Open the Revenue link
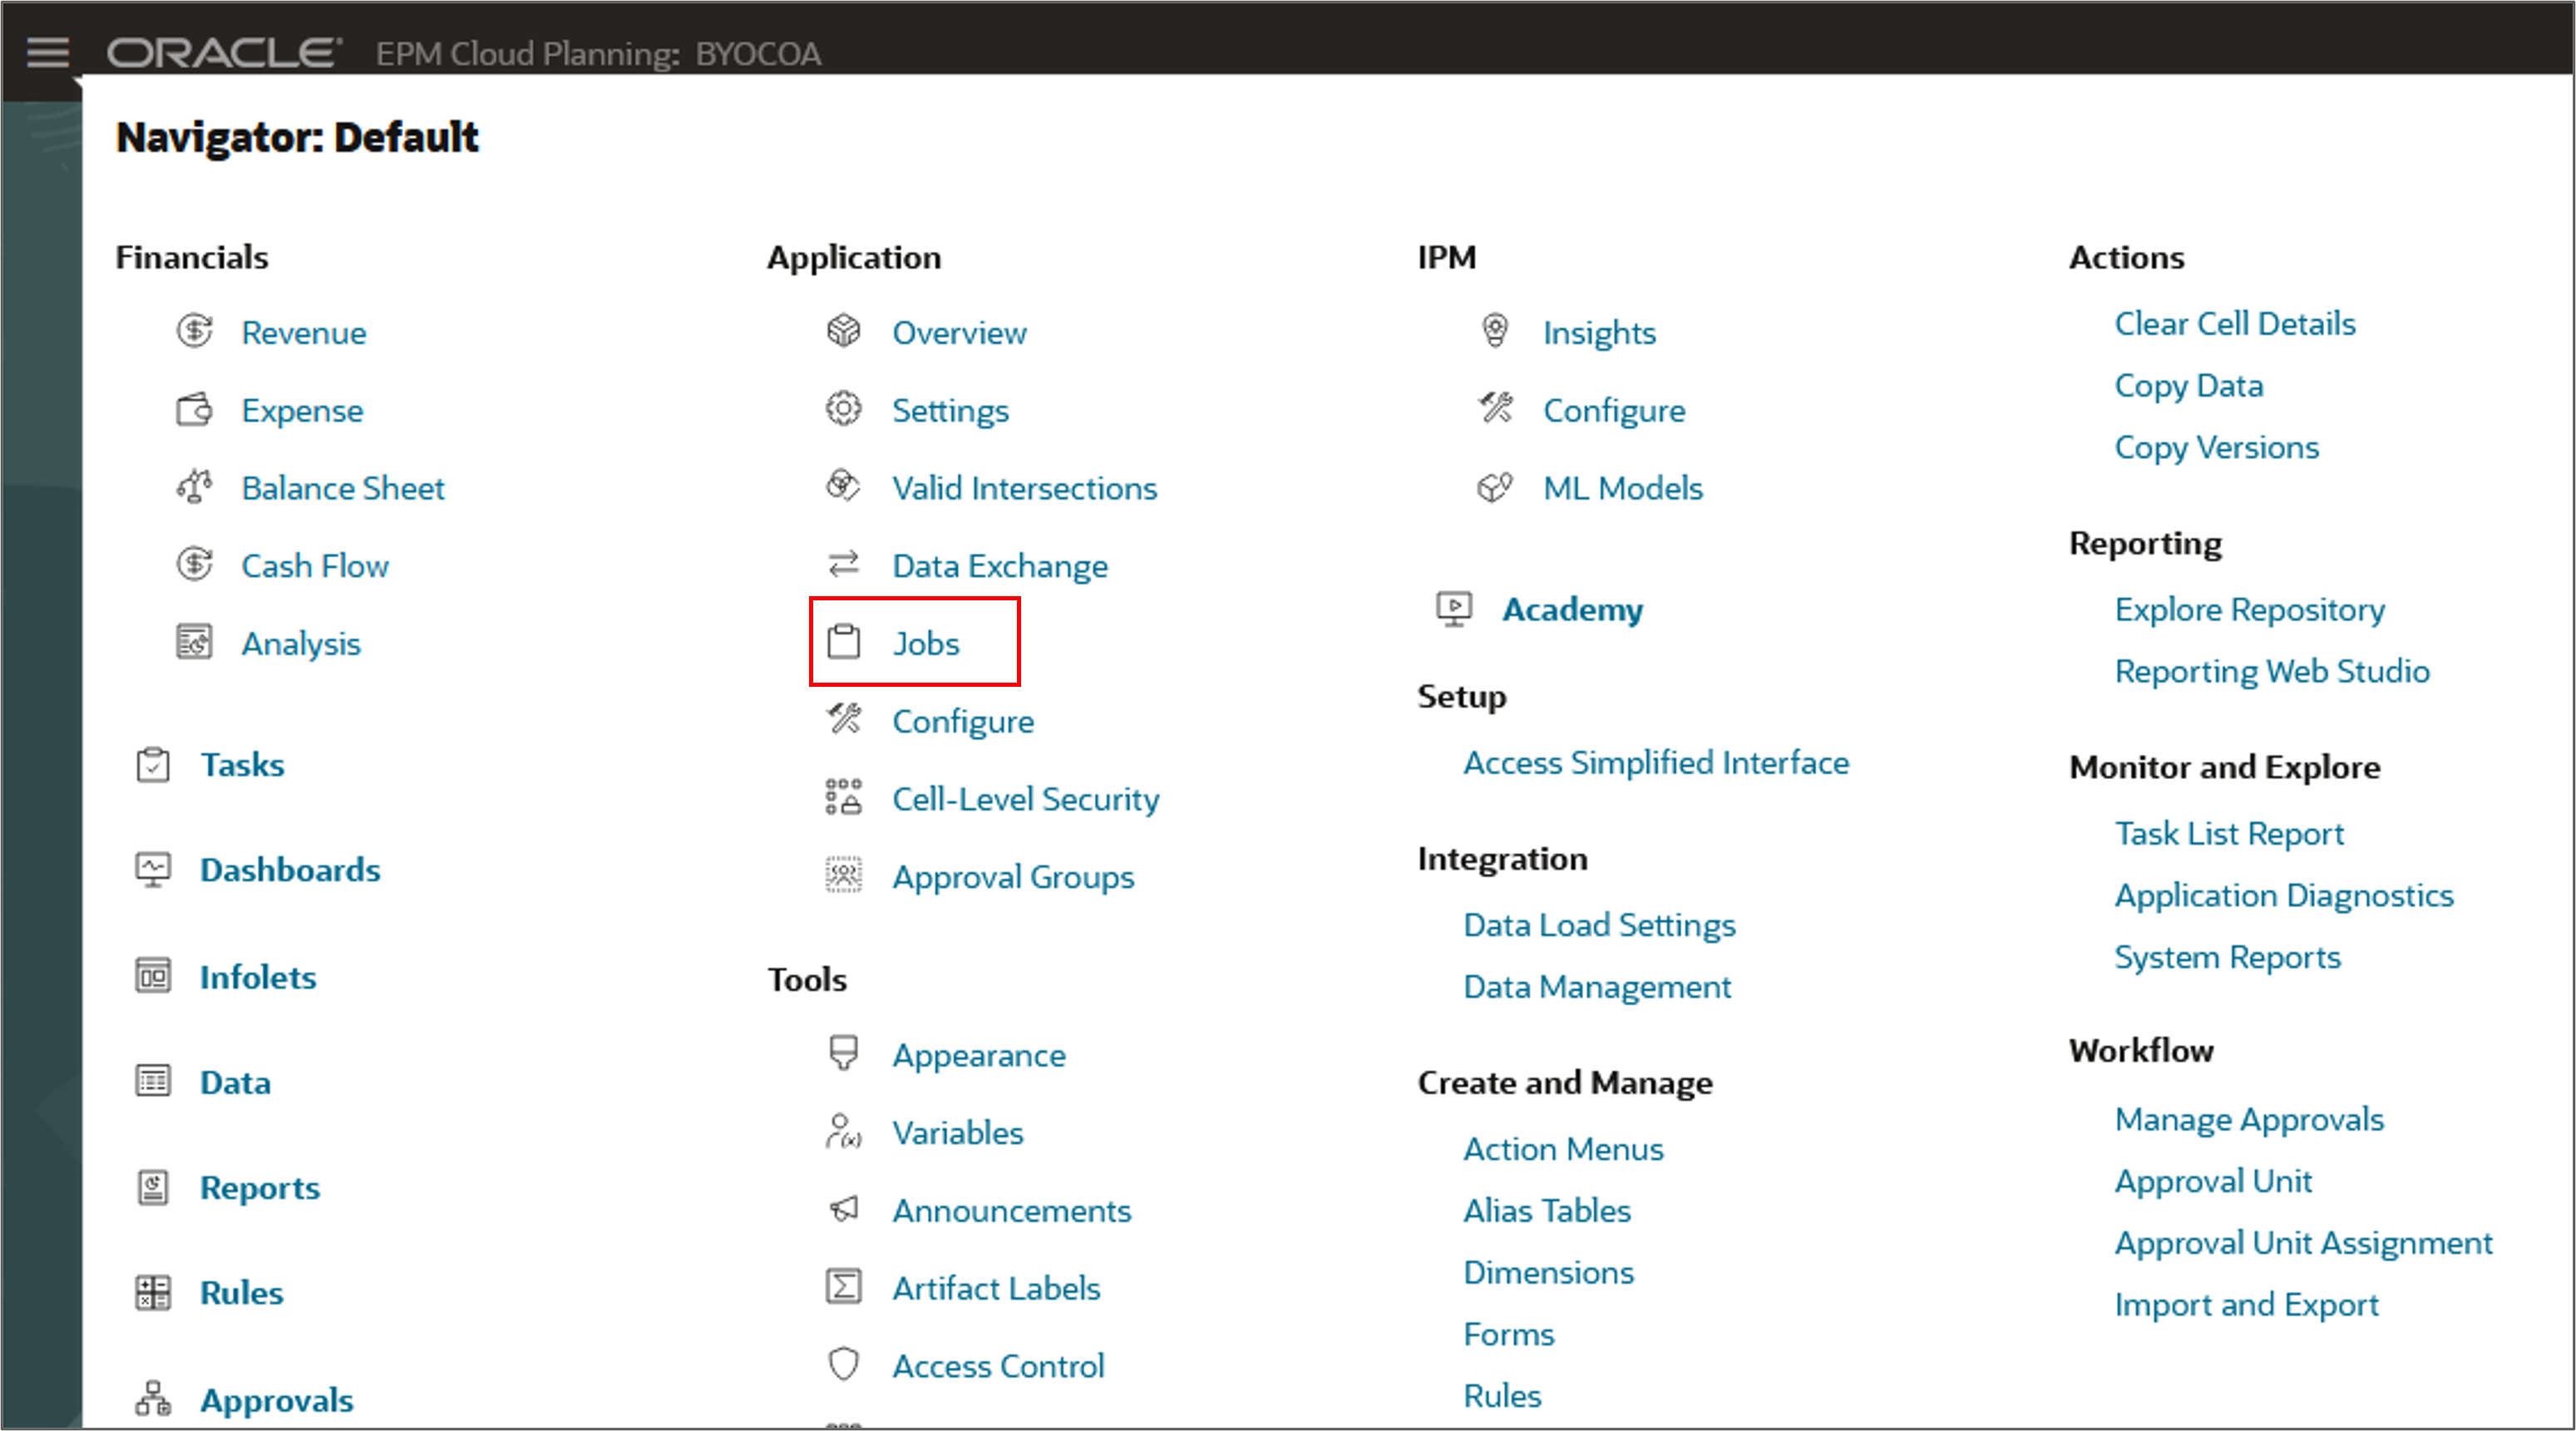 [x=303, y=332]
